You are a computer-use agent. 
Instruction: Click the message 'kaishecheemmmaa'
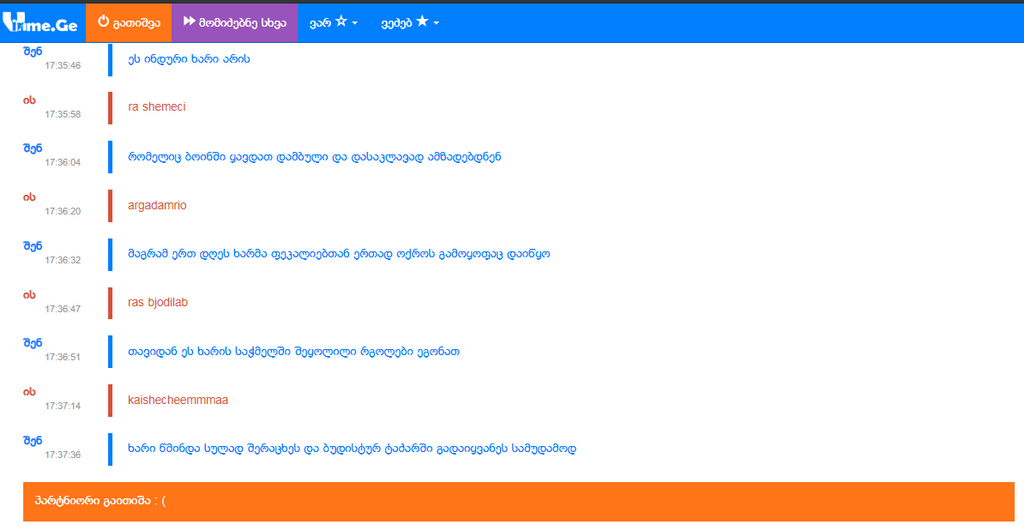pyautogui.click(x=178, y=400)
